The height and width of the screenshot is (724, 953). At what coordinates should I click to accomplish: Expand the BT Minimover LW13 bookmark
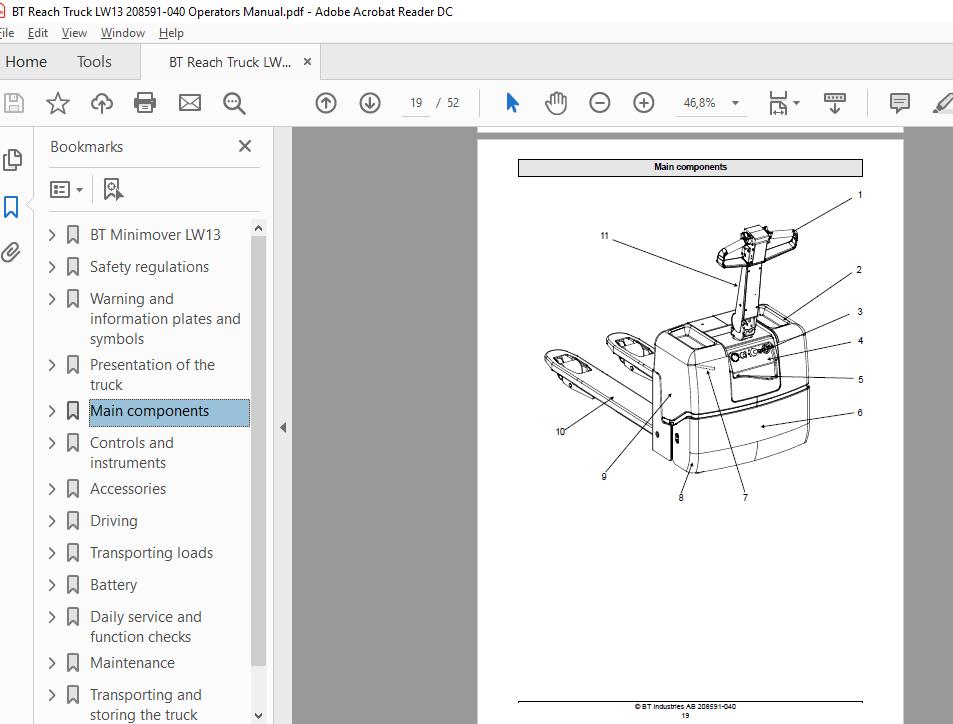coord(52,235)
